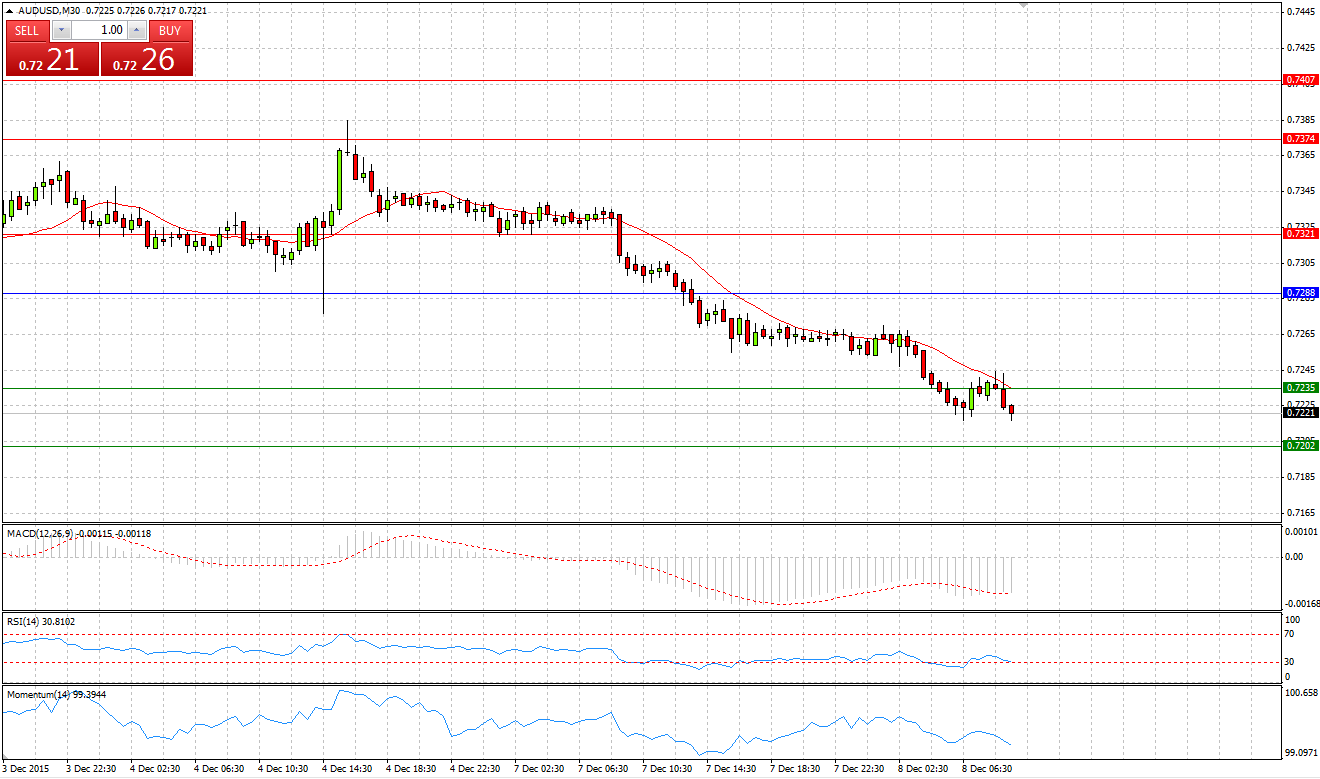
Task: Select the sell price 0.72 21 tile
Action: [52, 60]
